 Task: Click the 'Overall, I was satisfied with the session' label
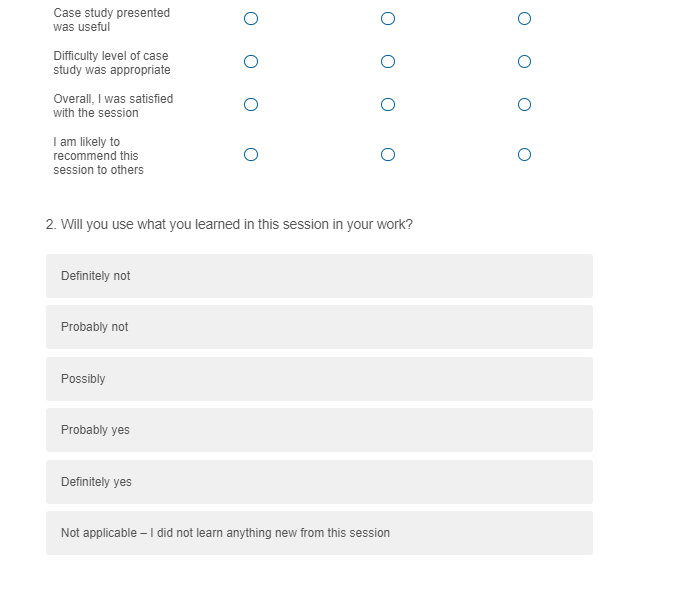point(113,106)
